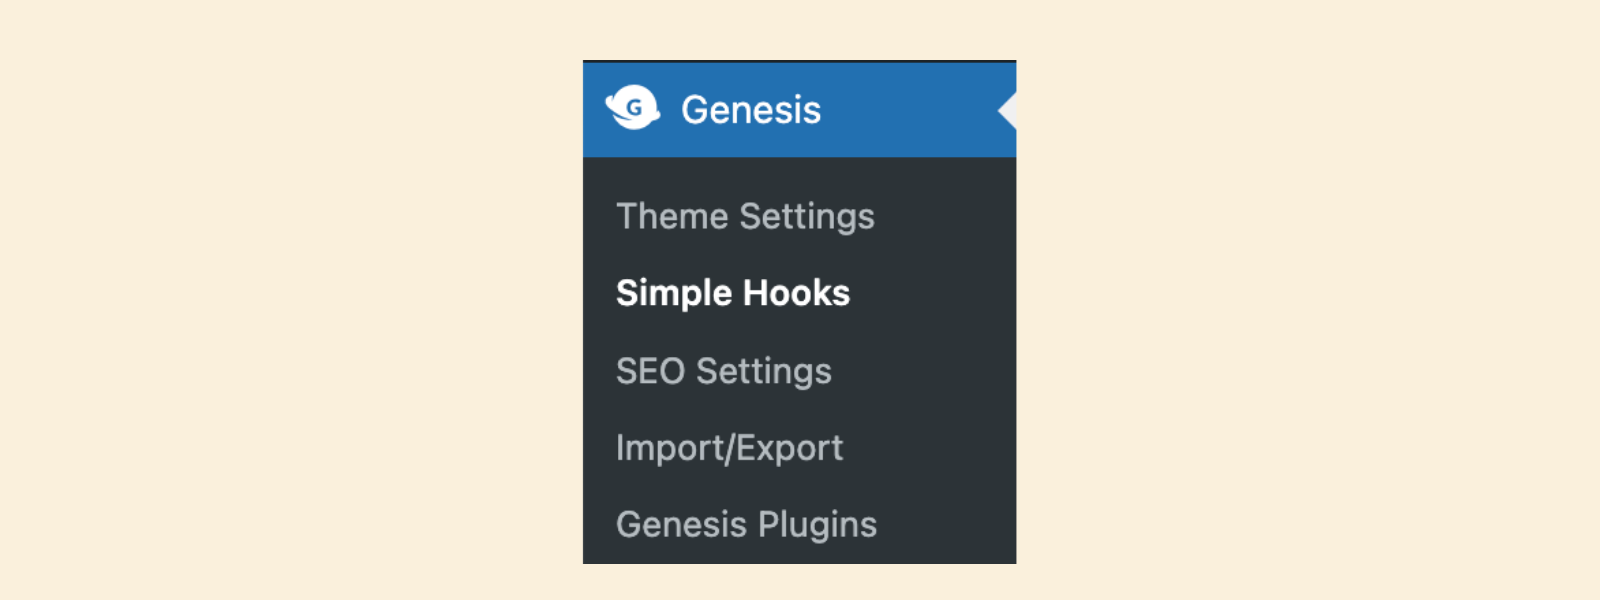Viewport: 1600px width, 600px height.
Task: Choose Theme Settings under Genesis
Action: pos(745,216)
